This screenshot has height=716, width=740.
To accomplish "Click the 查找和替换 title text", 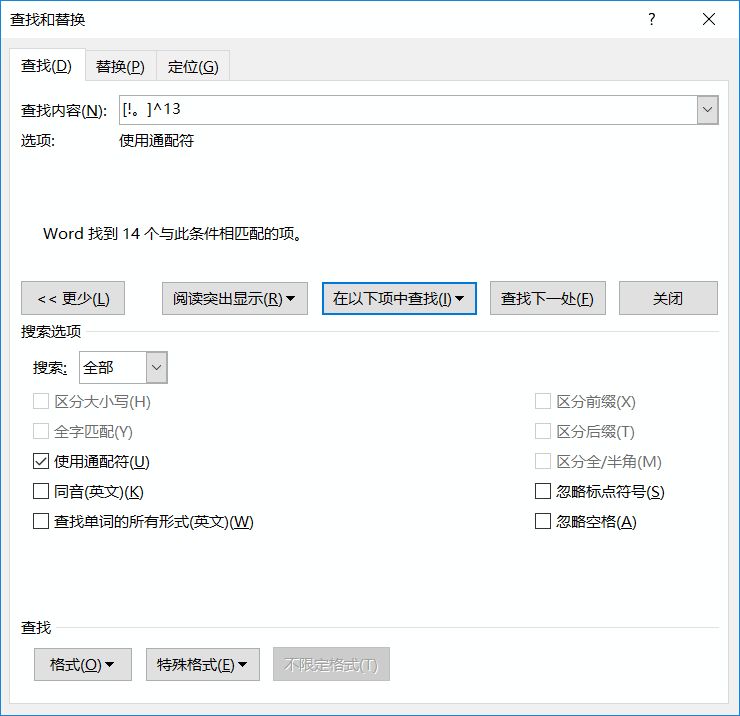I will 48,20.
